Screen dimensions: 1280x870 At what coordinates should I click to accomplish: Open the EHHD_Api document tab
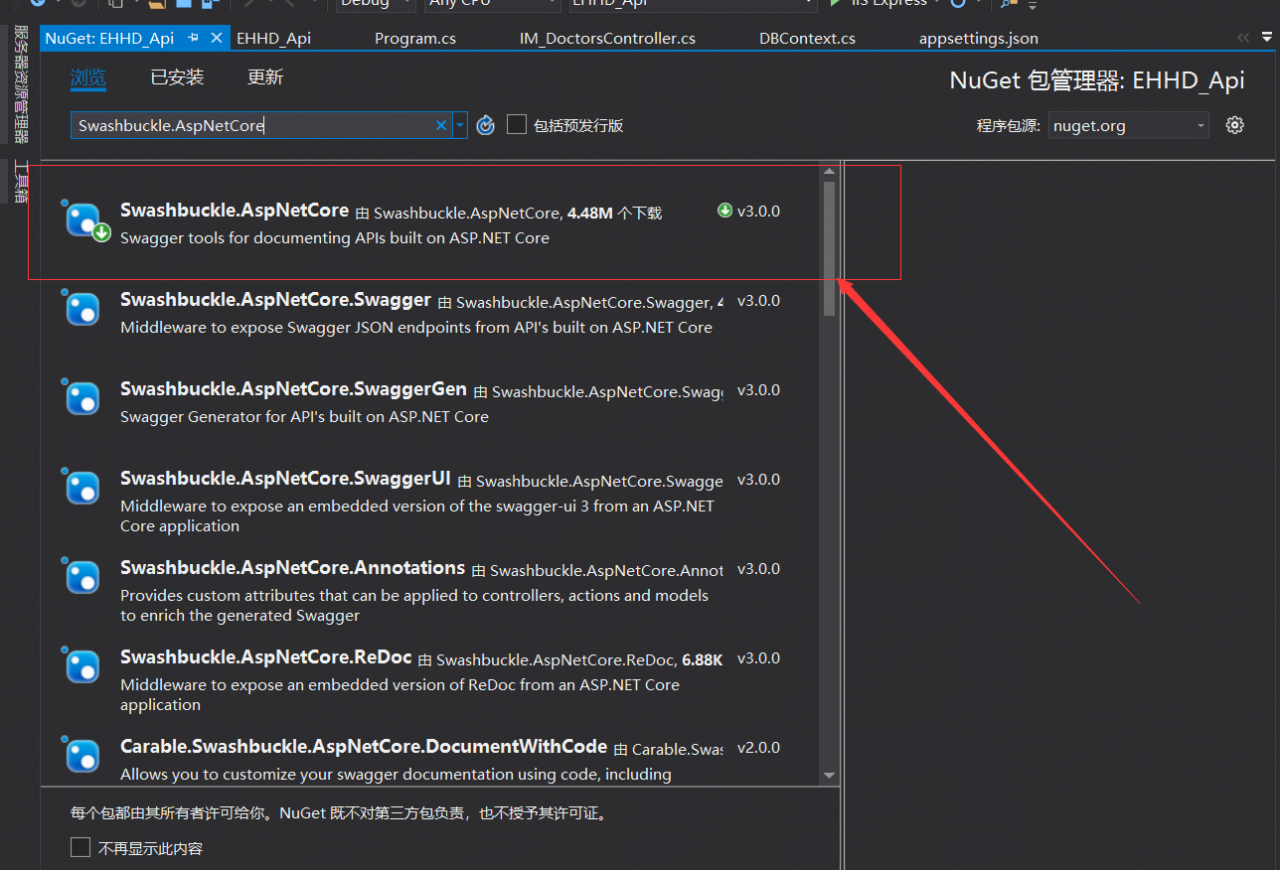(273, 38)
